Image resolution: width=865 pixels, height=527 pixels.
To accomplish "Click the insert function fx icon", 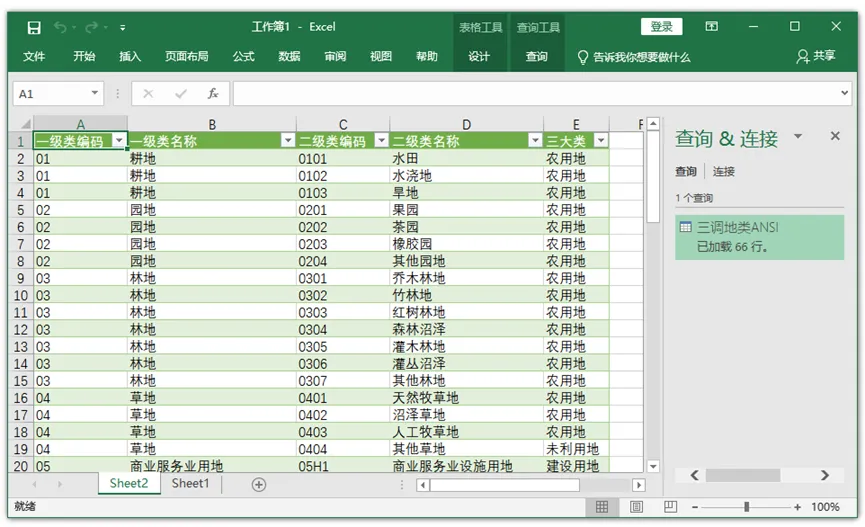I will [213, 94].
